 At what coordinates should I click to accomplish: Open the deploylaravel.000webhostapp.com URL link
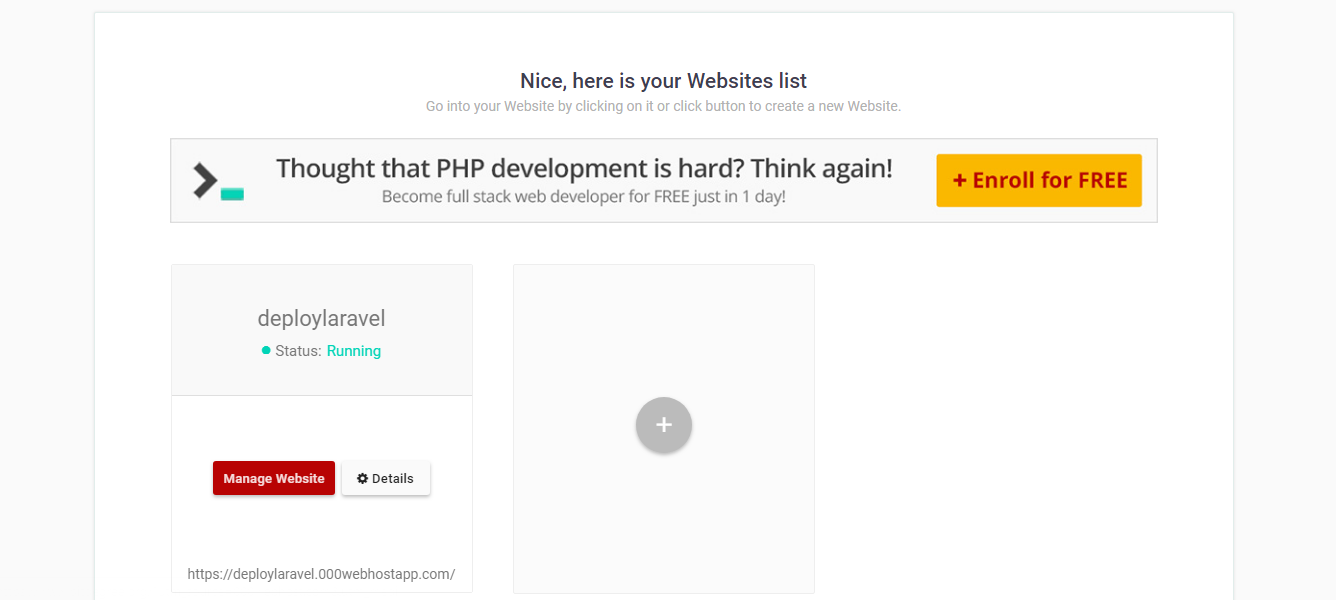pyautogui.click(x=321, y=574)
